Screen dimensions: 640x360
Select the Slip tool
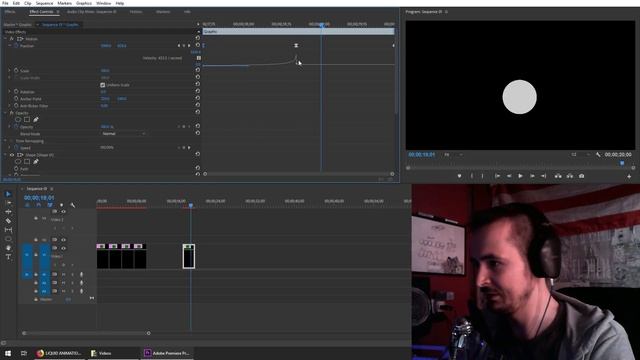click(8, 230)
